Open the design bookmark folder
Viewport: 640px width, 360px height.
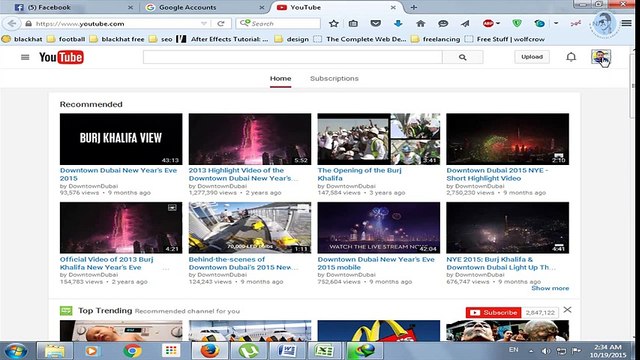(x=292, y=39)
